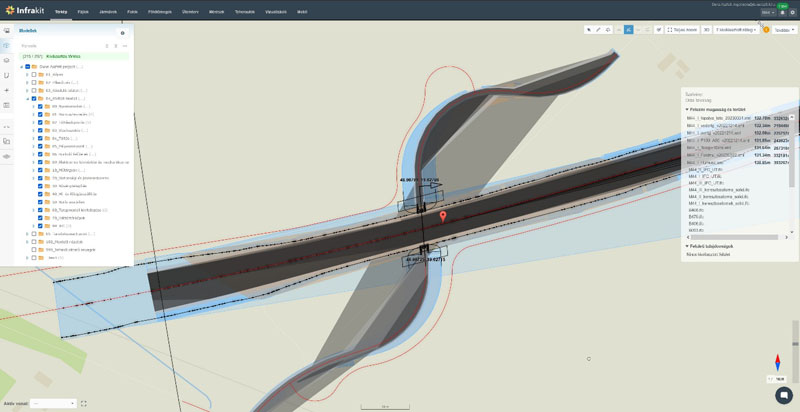Screen dimensions: 800x412
Task: Click the red location pin on map
Action: click(x=443, y=216)
